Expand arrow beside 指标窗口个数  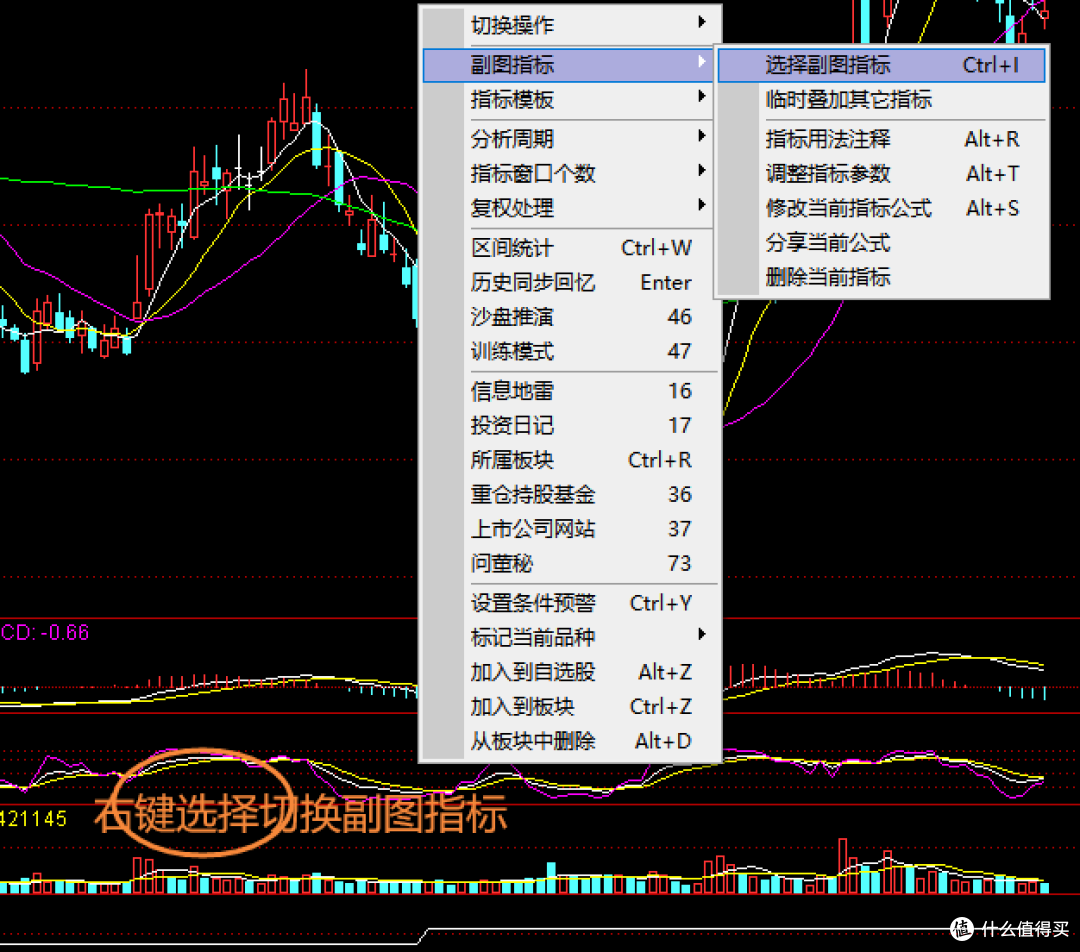[702, 169]
